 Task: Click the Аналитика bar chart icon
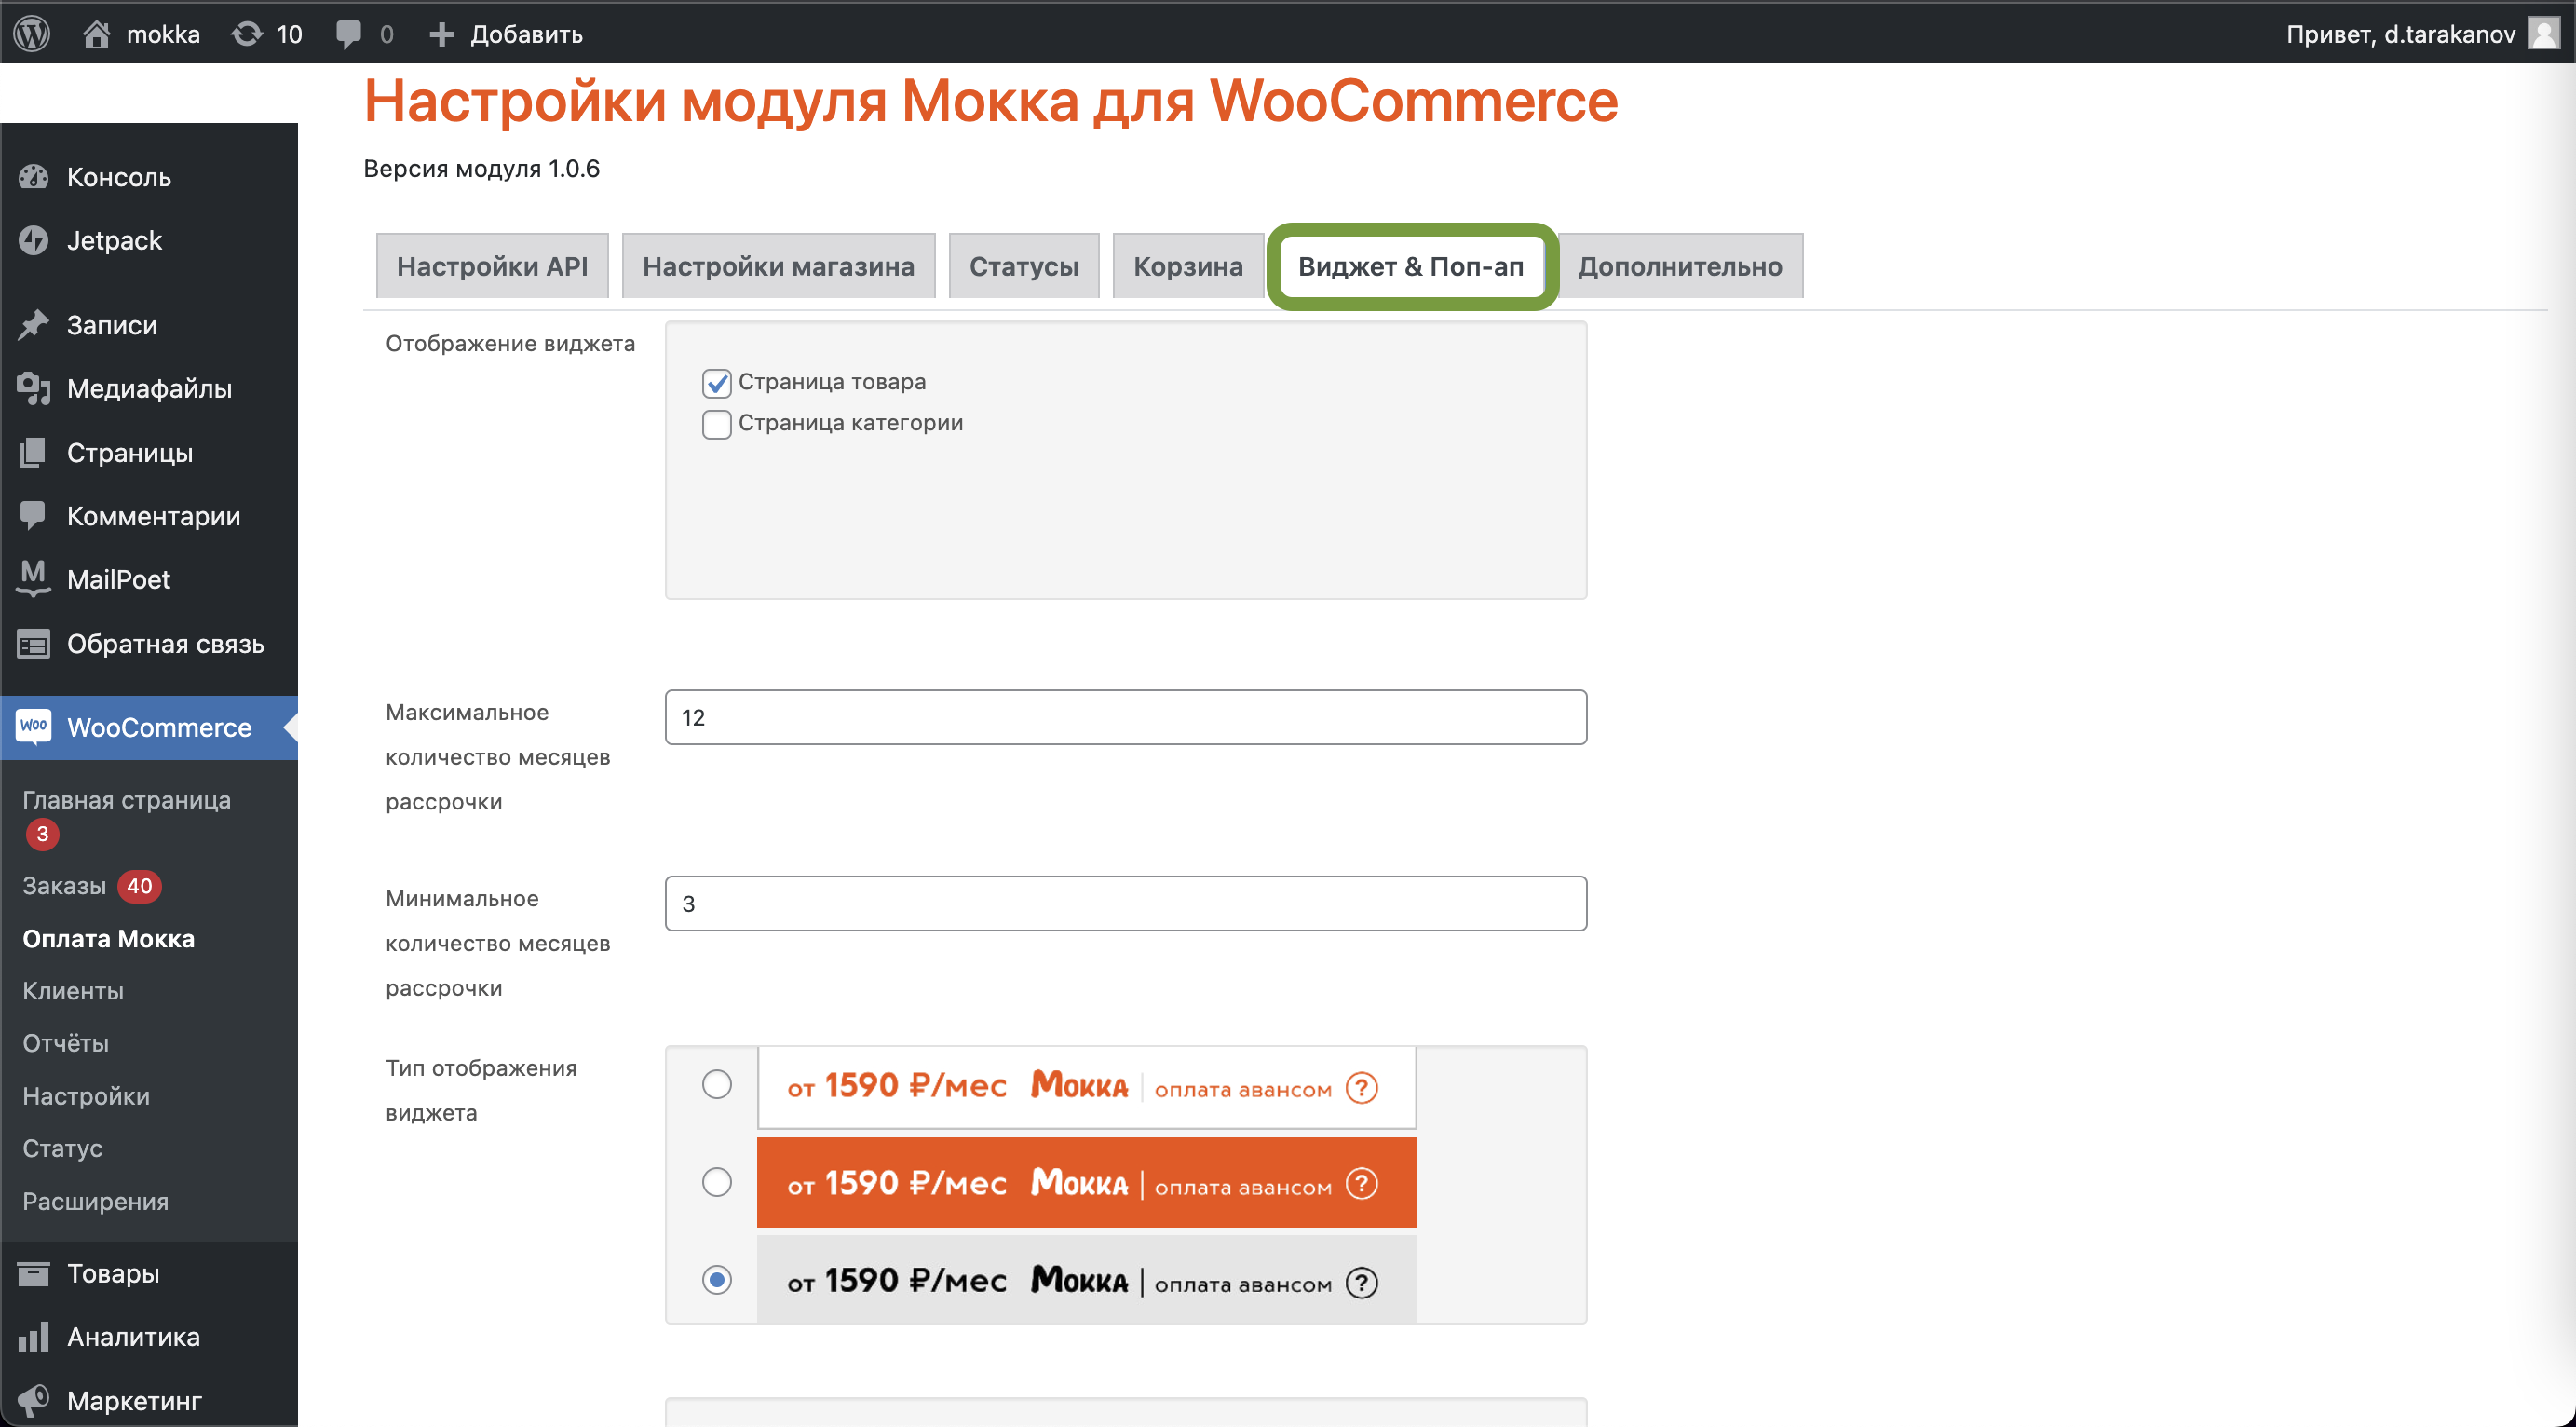click(x=34, y=1337)
